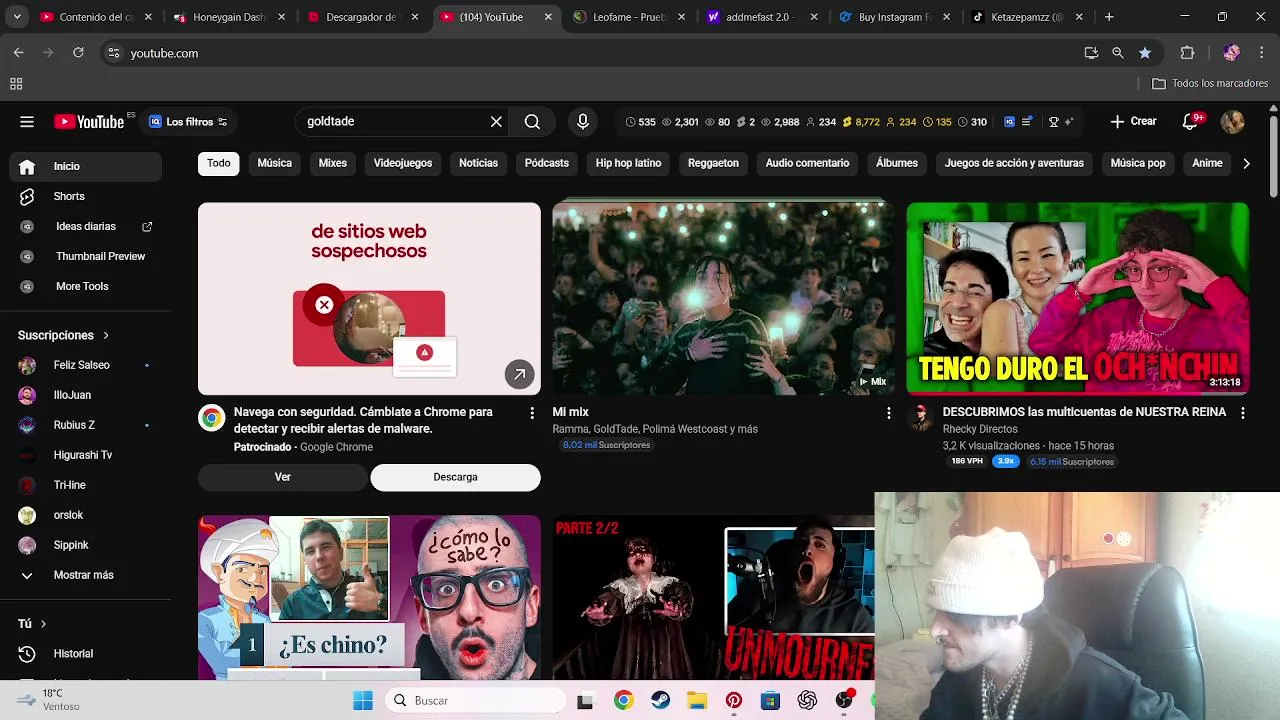Open the Mi mix thumbnail
Screen dimensions: 1280x720
click(x=723, y=299)
